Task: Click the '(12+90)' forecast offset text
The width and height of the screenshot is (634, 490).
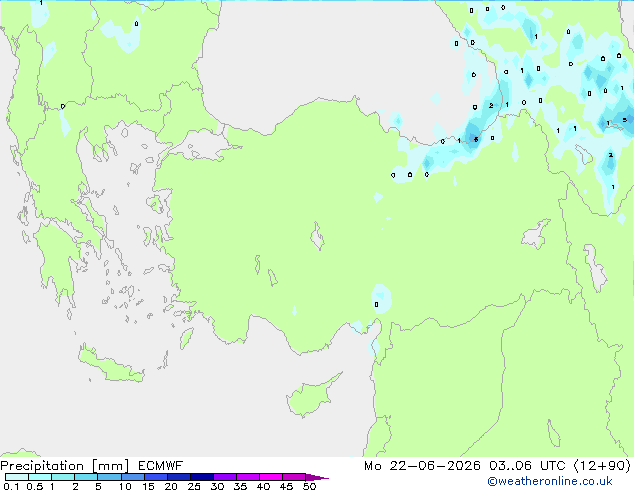Action: 602,466
